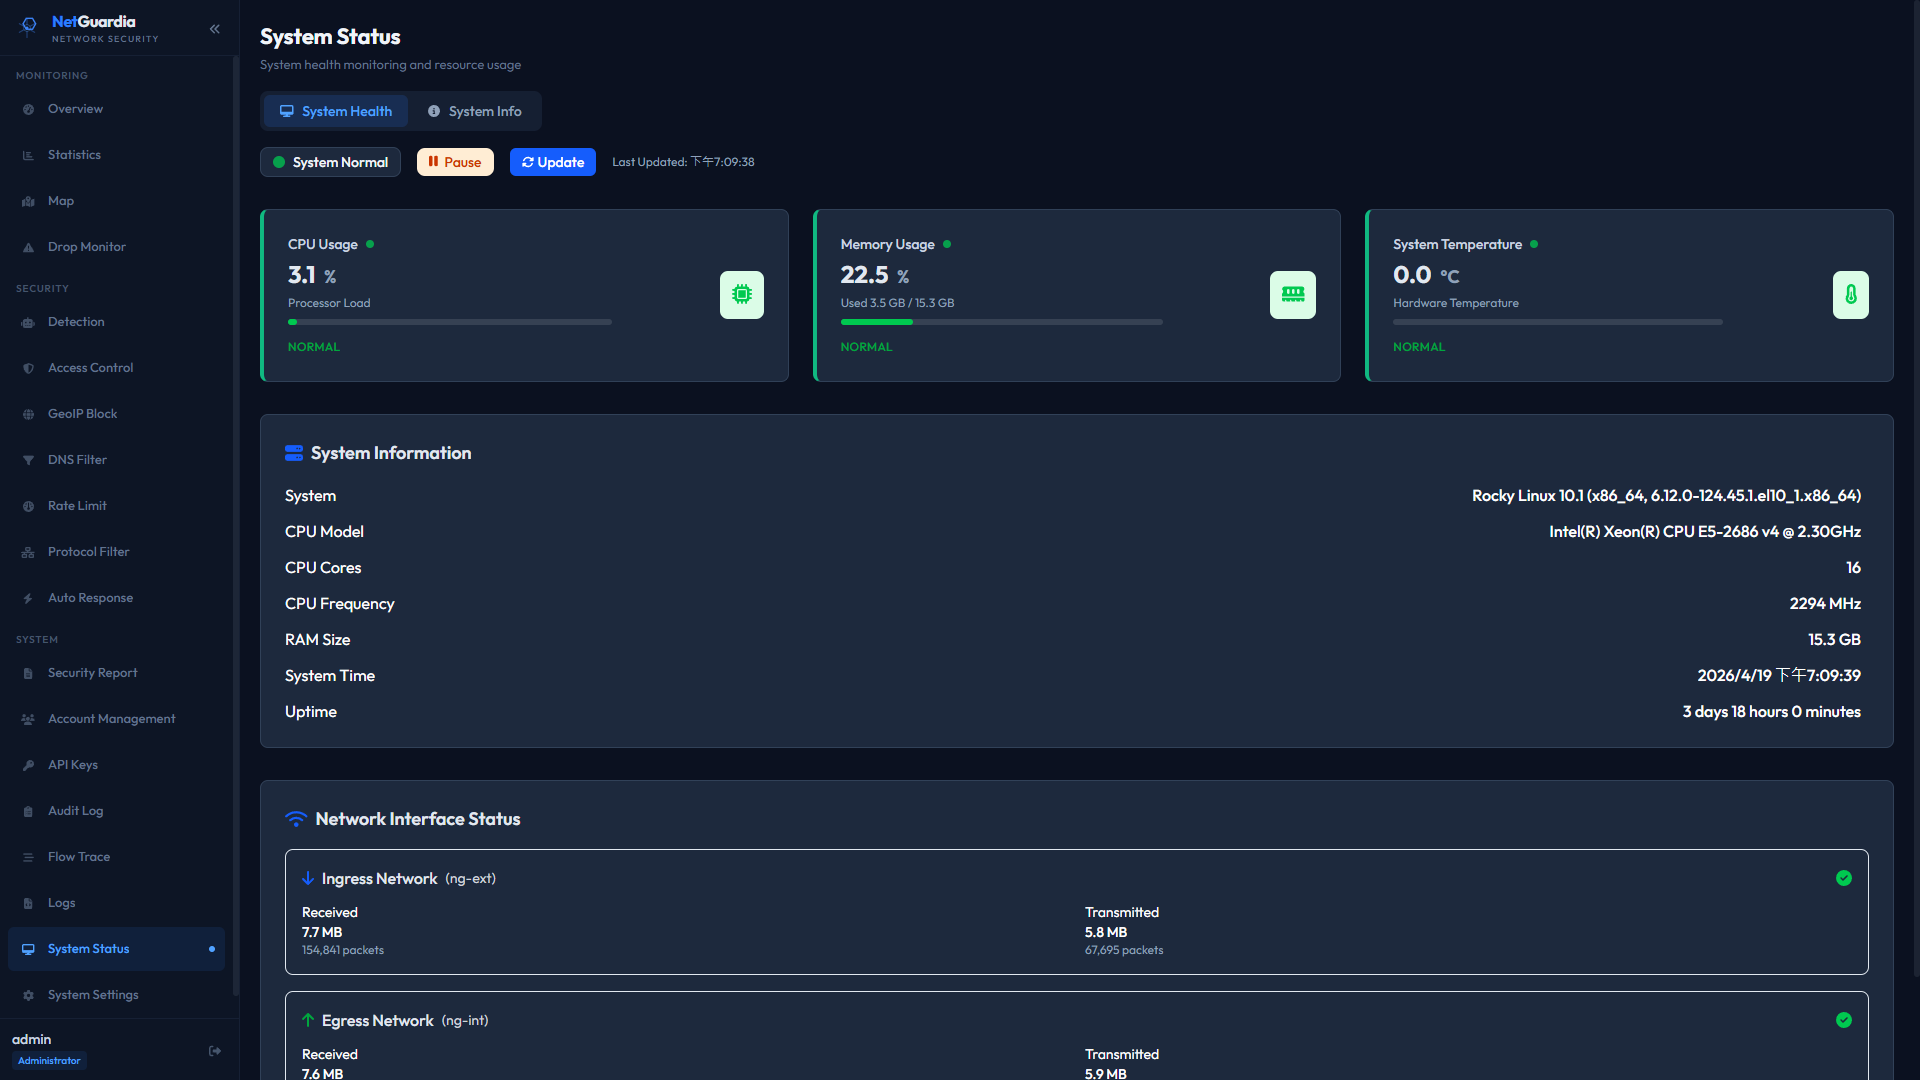Click the System Time 2026/4/19 value

[1779, 676]
